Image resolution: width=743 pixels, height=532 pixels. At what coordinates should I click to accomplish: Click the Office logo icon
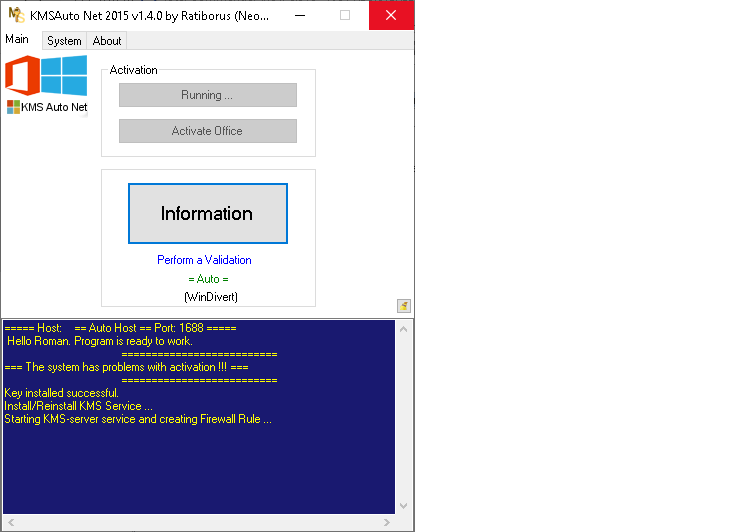pos(22,75)
